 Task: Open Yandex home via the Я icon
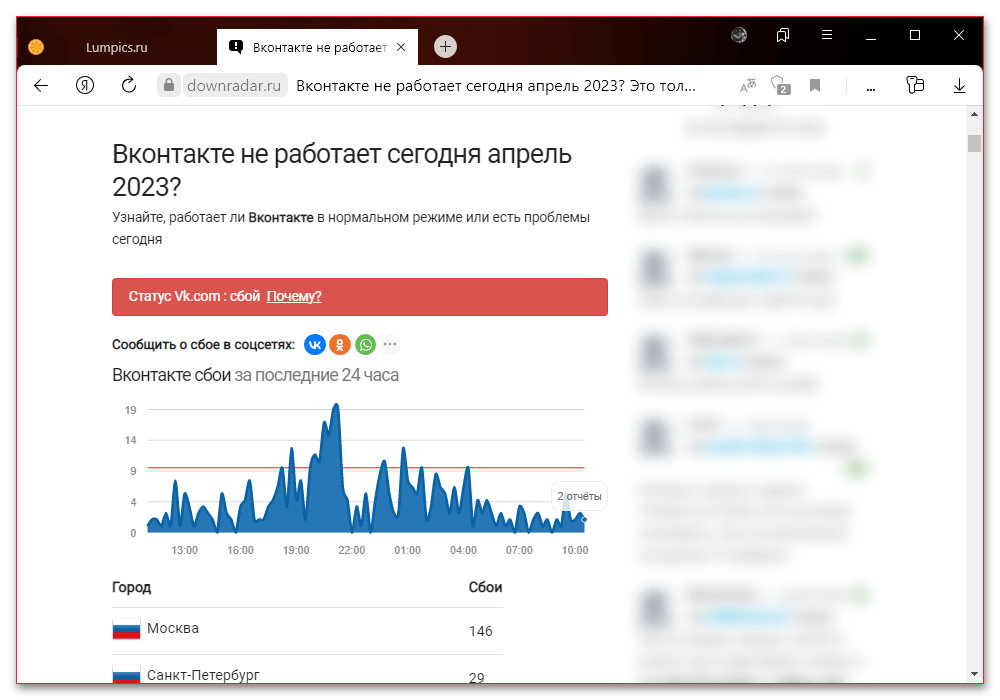tap(85, 86)
